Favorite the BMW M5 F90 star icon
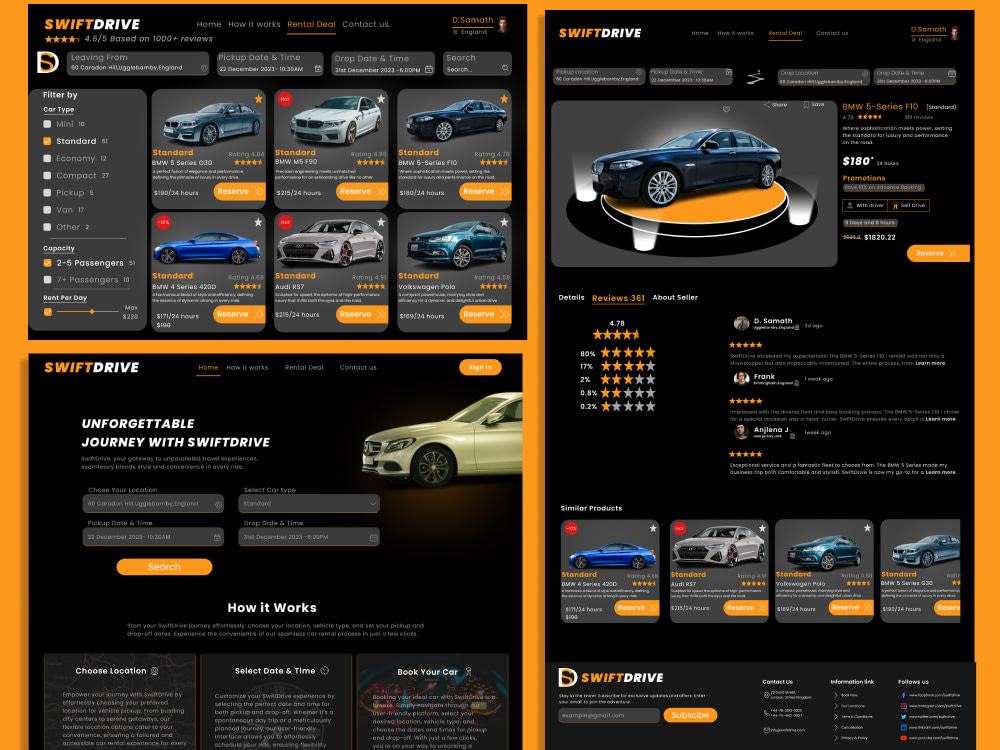This screenshot has width=1000, height=750. (x=381, y=99)
